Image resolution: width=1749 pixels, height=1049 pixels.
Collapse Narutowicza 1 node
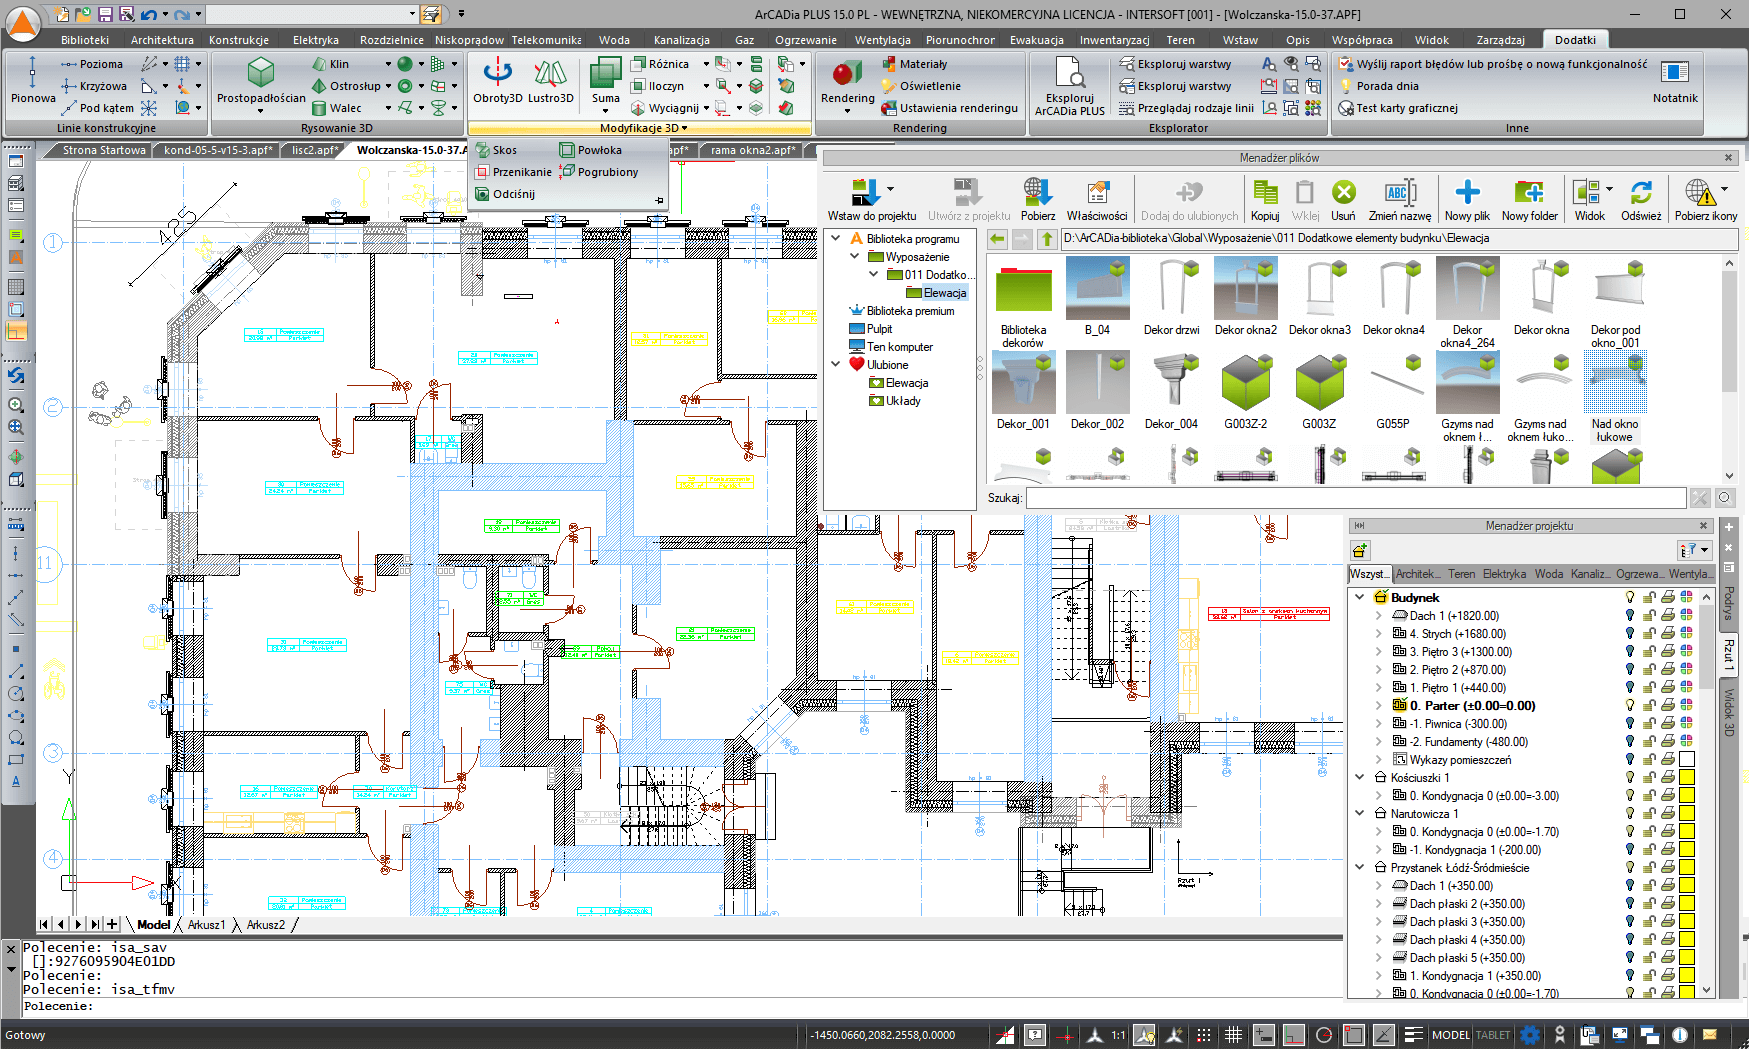point(1360,814)
